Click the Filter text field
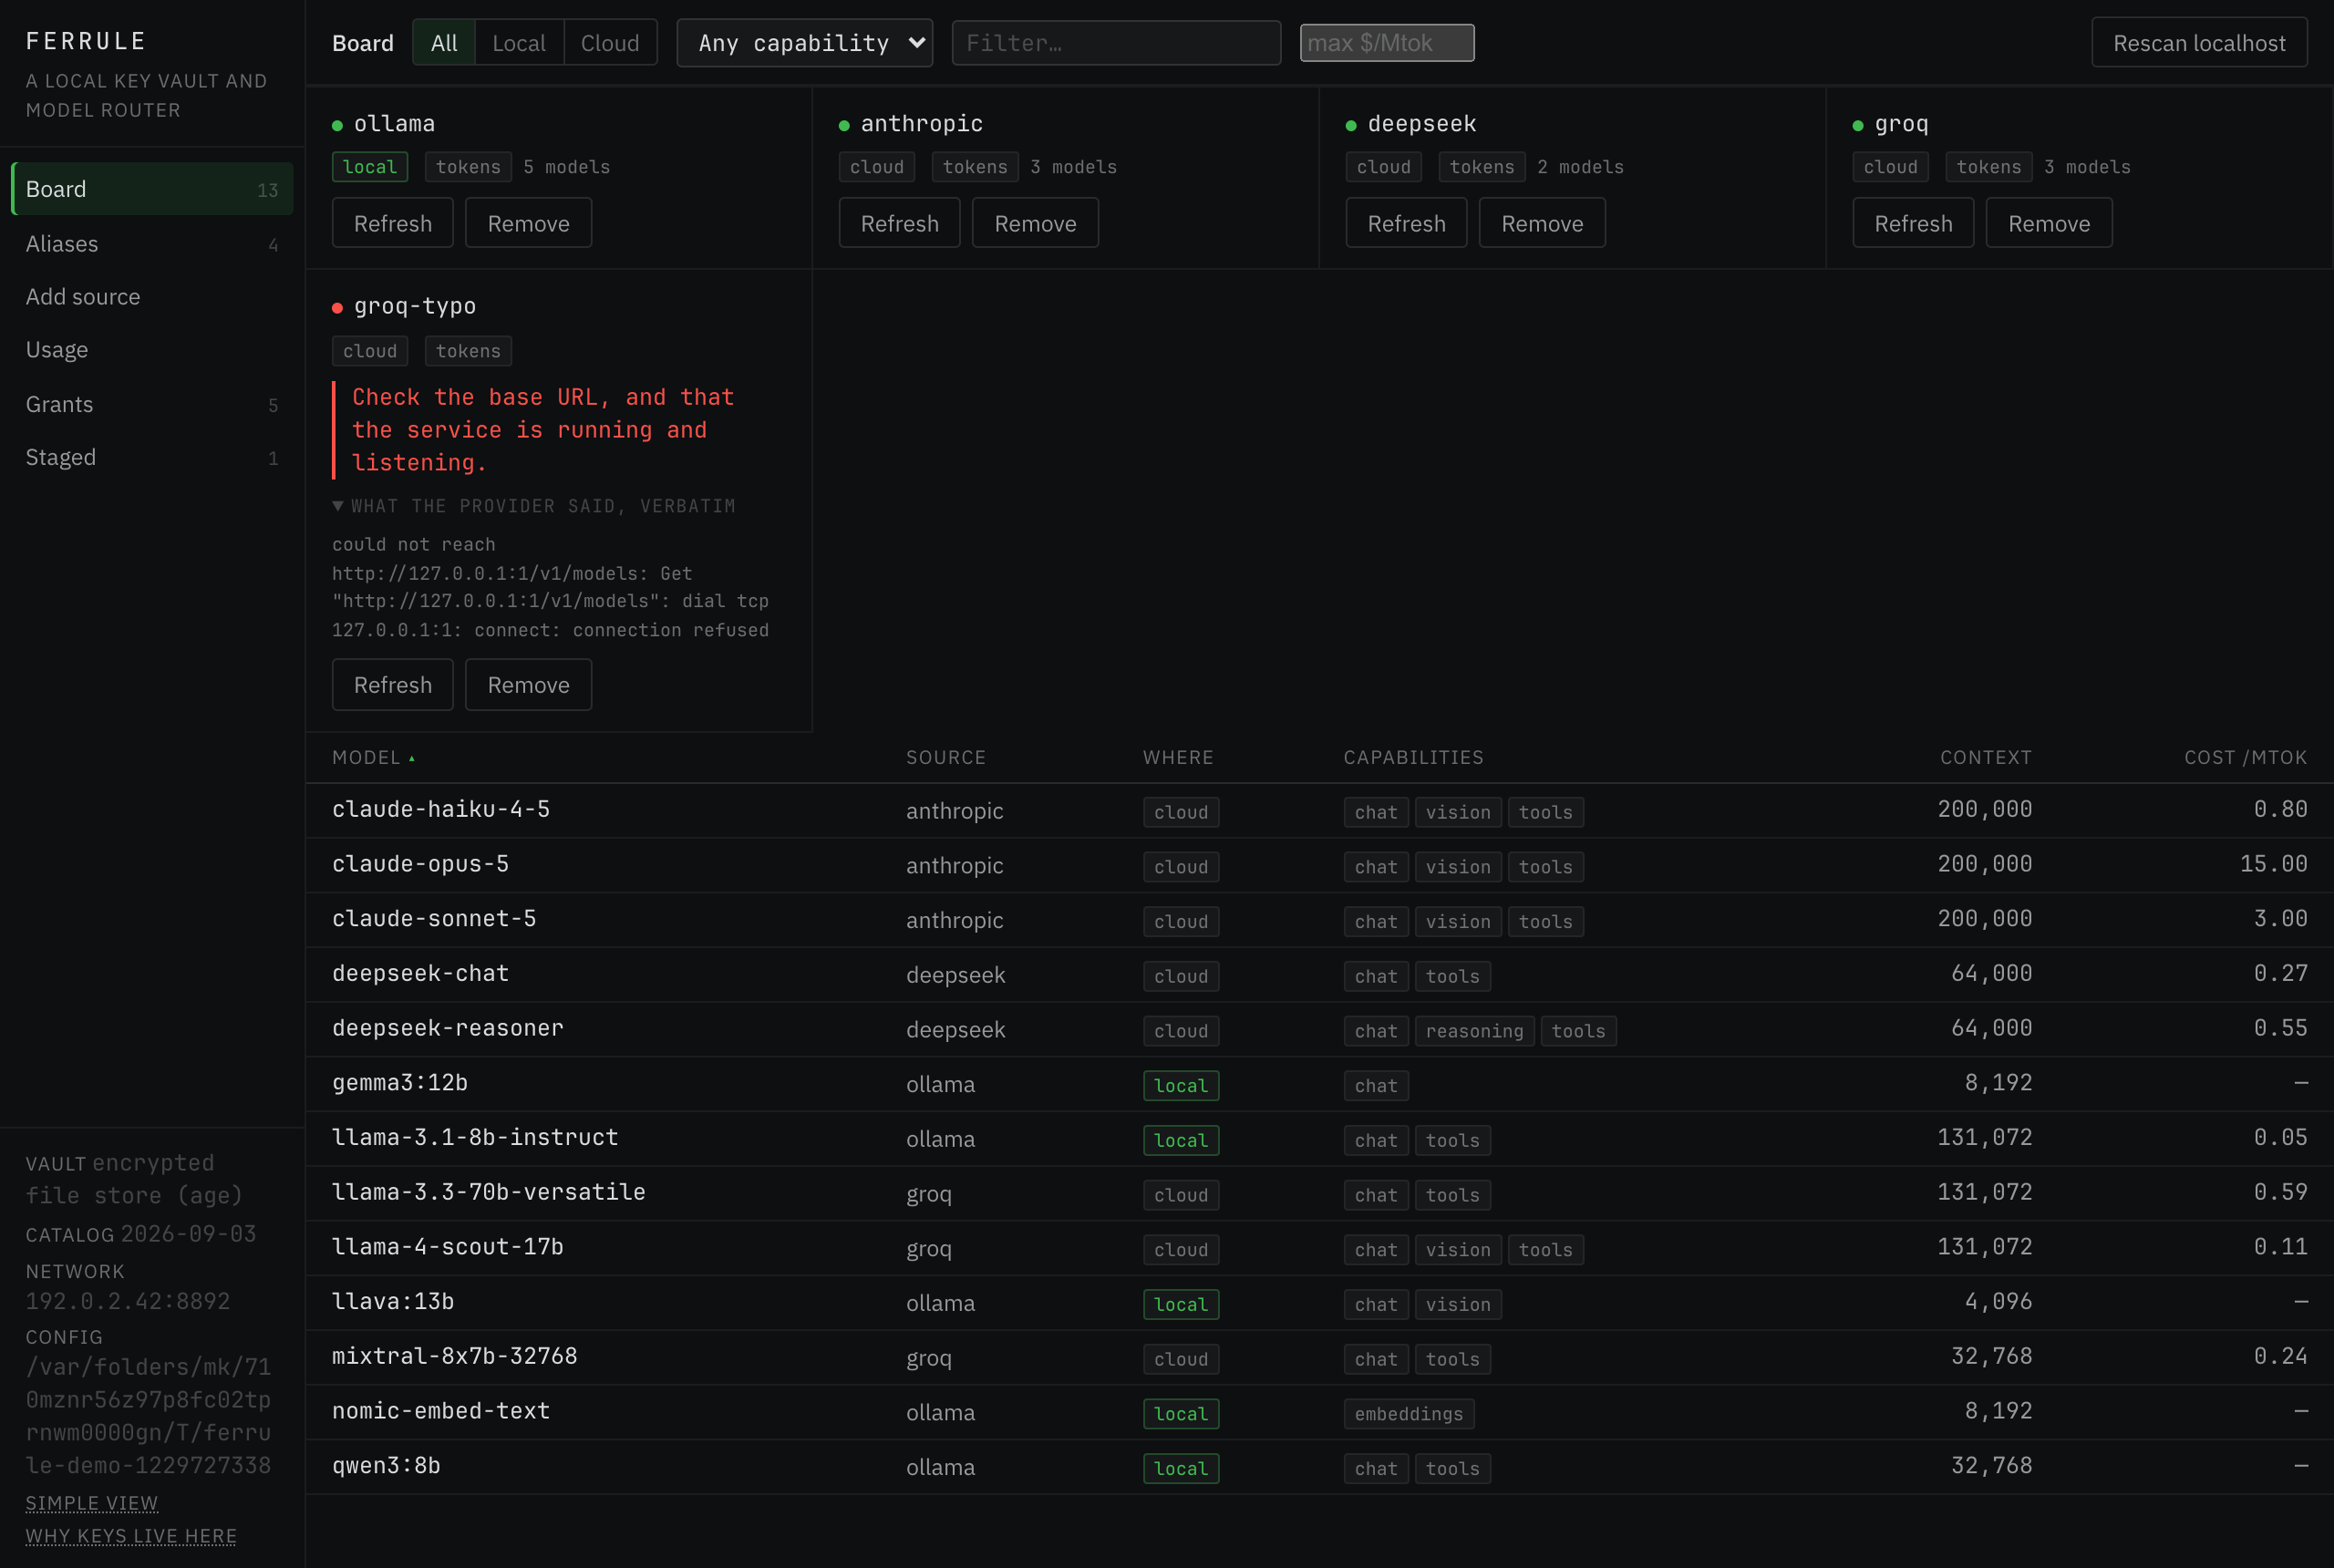Viewport: 2334px width, 1568px height. pyautogui.click(x=1116, y=43)
